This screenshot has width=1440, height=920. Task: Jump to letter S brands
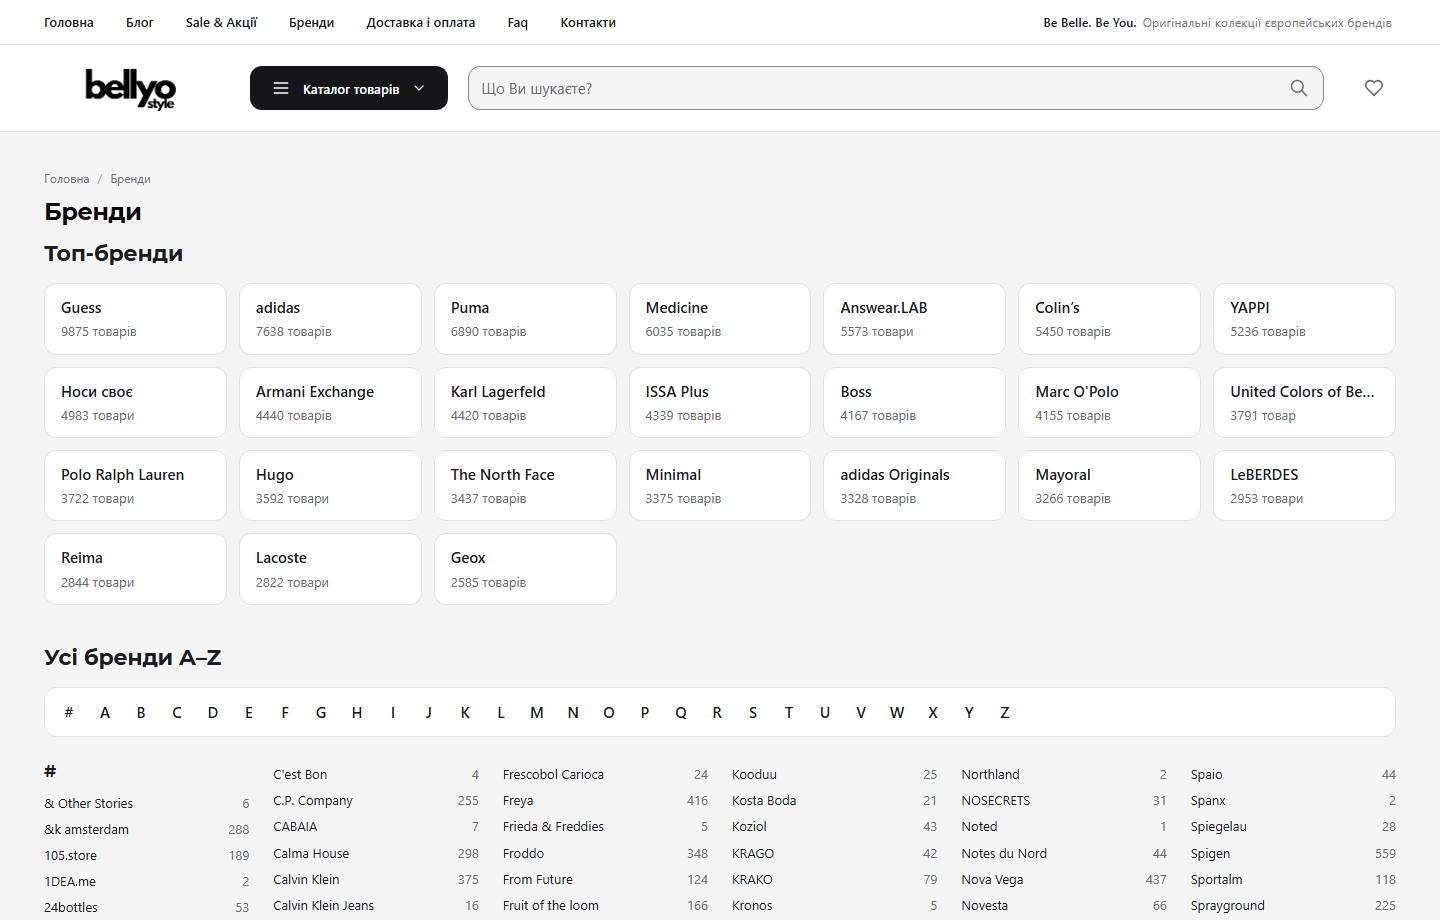pyautogui.click(x=753, y=712)
